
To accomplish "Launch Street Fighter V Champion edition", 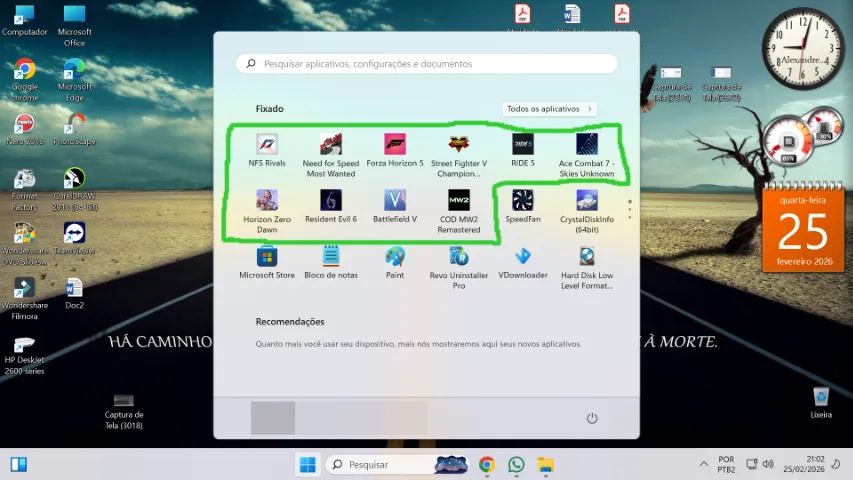I will [x=459, y=155].
